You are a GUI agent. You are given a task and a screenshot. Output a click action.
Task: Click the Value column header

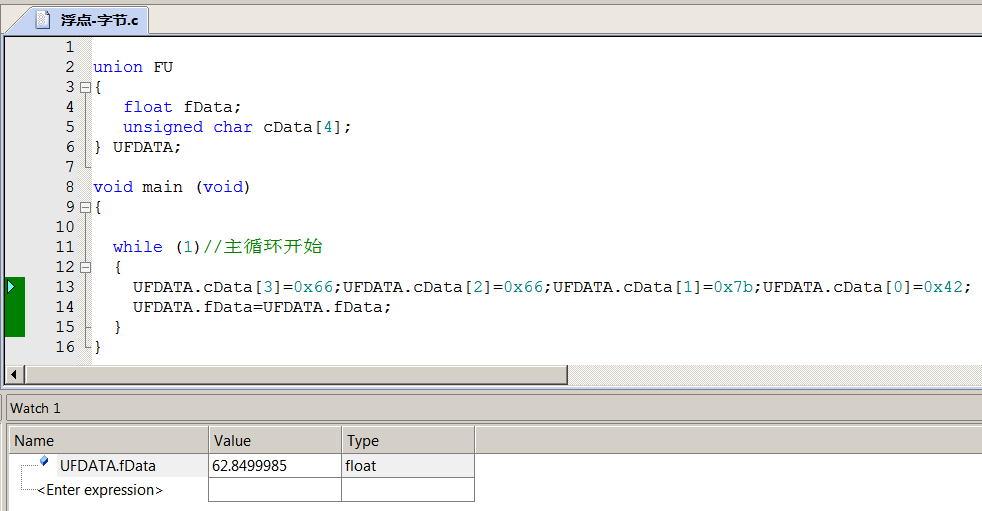click(275, 440)
